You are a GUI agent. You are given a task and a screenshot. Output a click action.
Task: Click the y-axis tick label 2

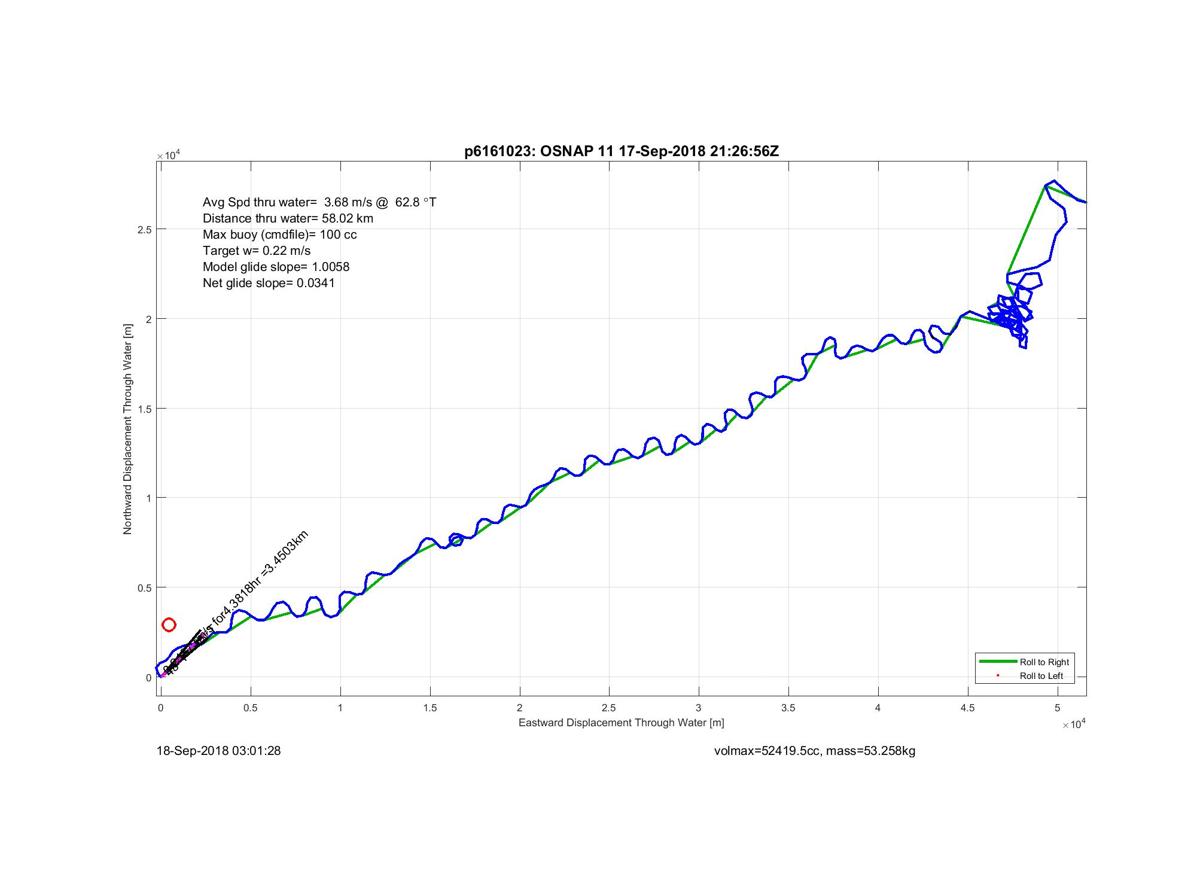point(148,319)
